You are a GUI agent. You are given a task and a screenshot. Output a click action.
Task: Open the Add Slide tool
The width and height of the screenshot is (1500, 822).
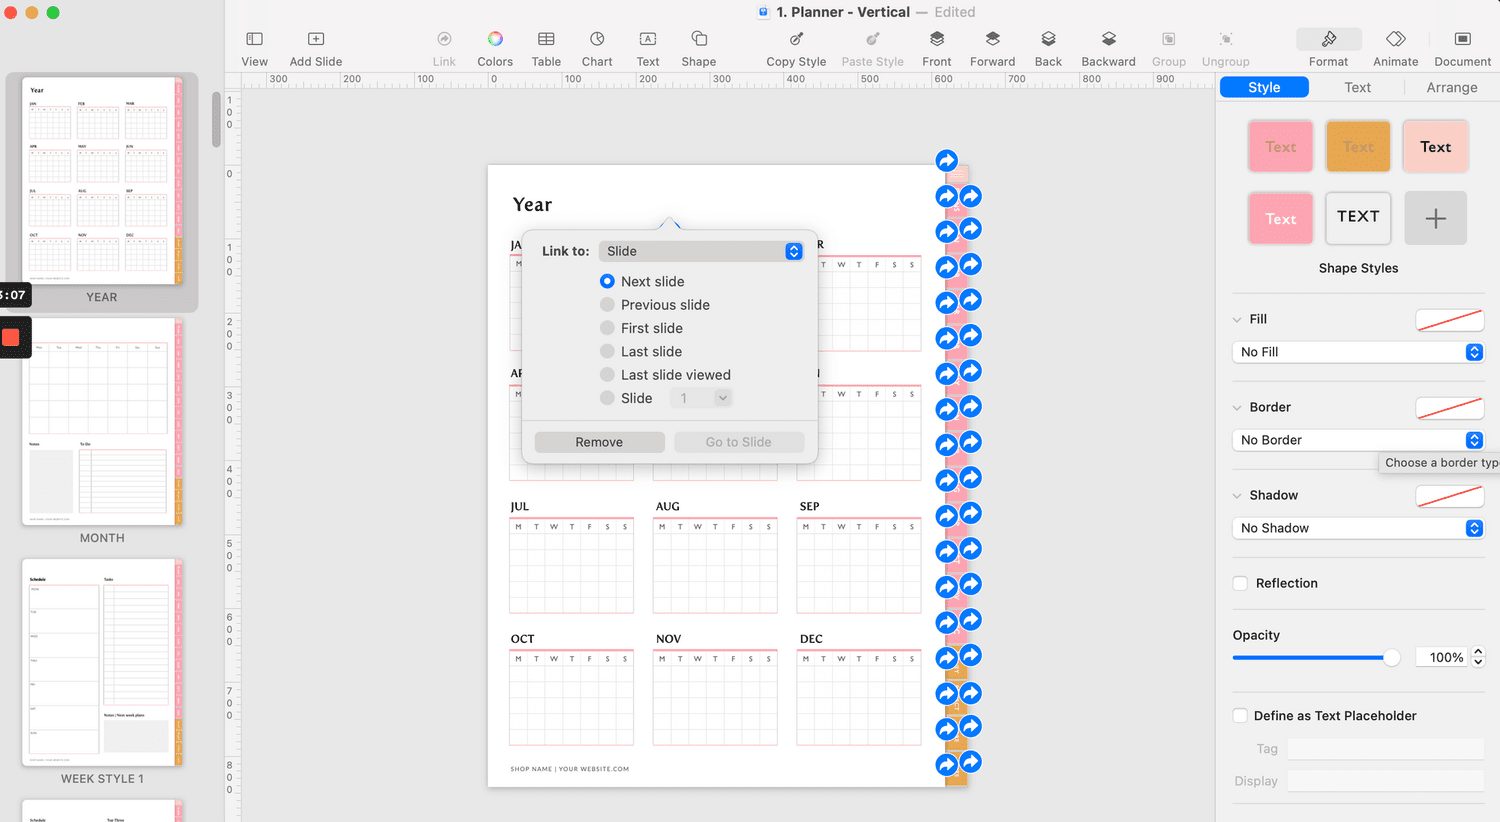(x=315, y=45)
